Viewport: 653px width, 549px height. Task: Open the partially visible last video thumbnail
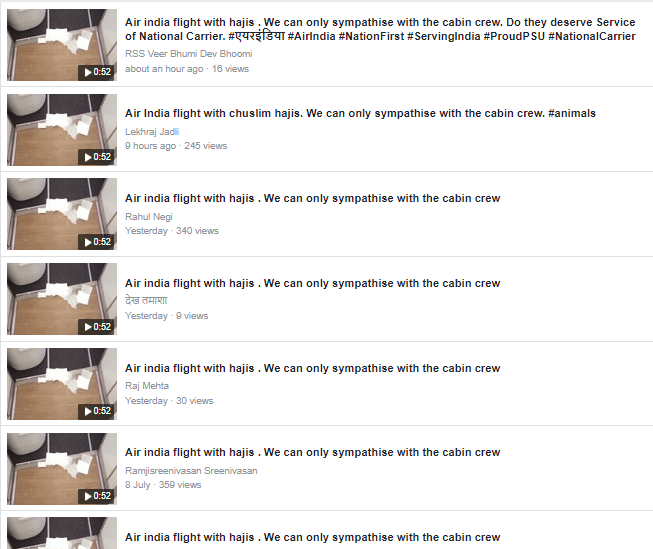[62, 533]
